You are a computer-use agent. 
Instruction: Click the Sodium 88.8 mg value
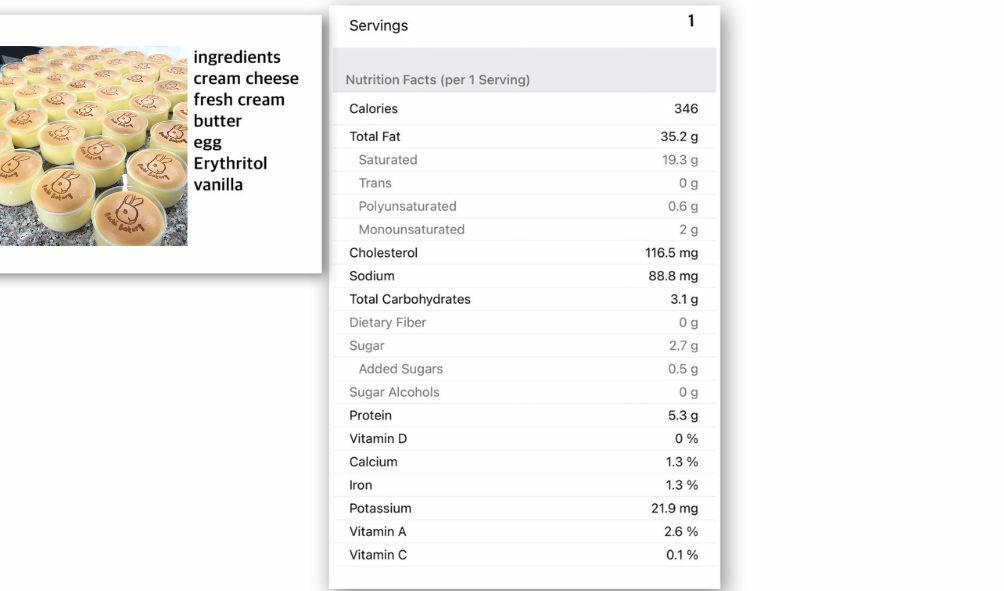673,276
